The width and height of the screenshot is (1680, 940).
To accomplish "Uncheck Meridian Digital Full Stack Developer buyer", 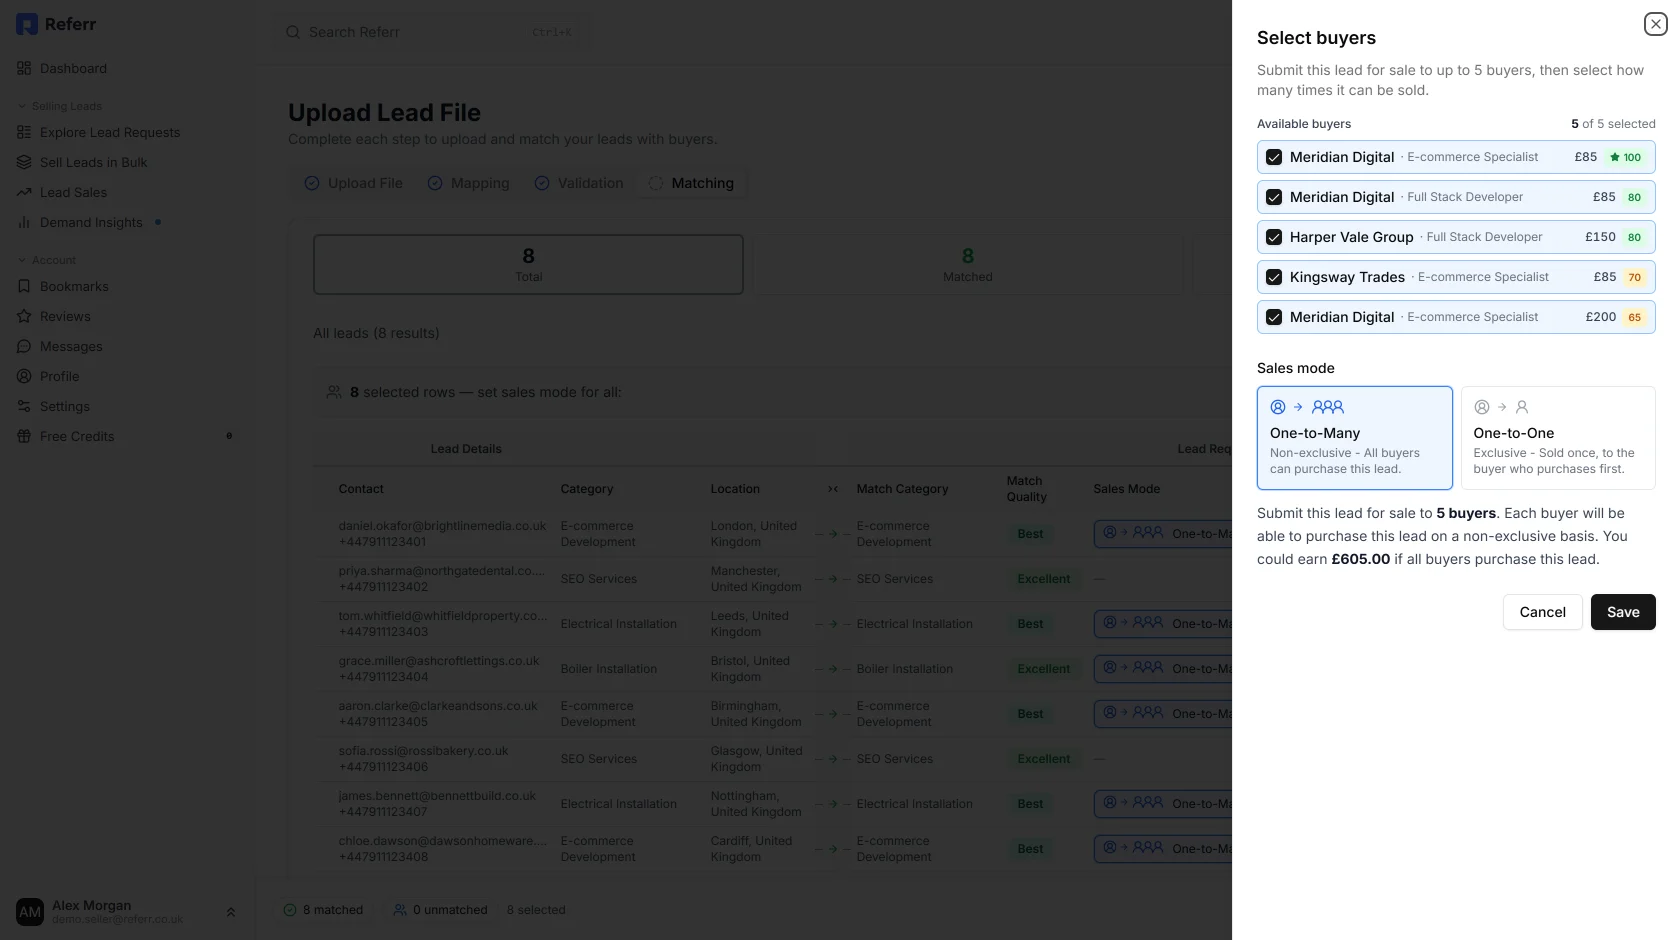I will [x=1274, y=197].
